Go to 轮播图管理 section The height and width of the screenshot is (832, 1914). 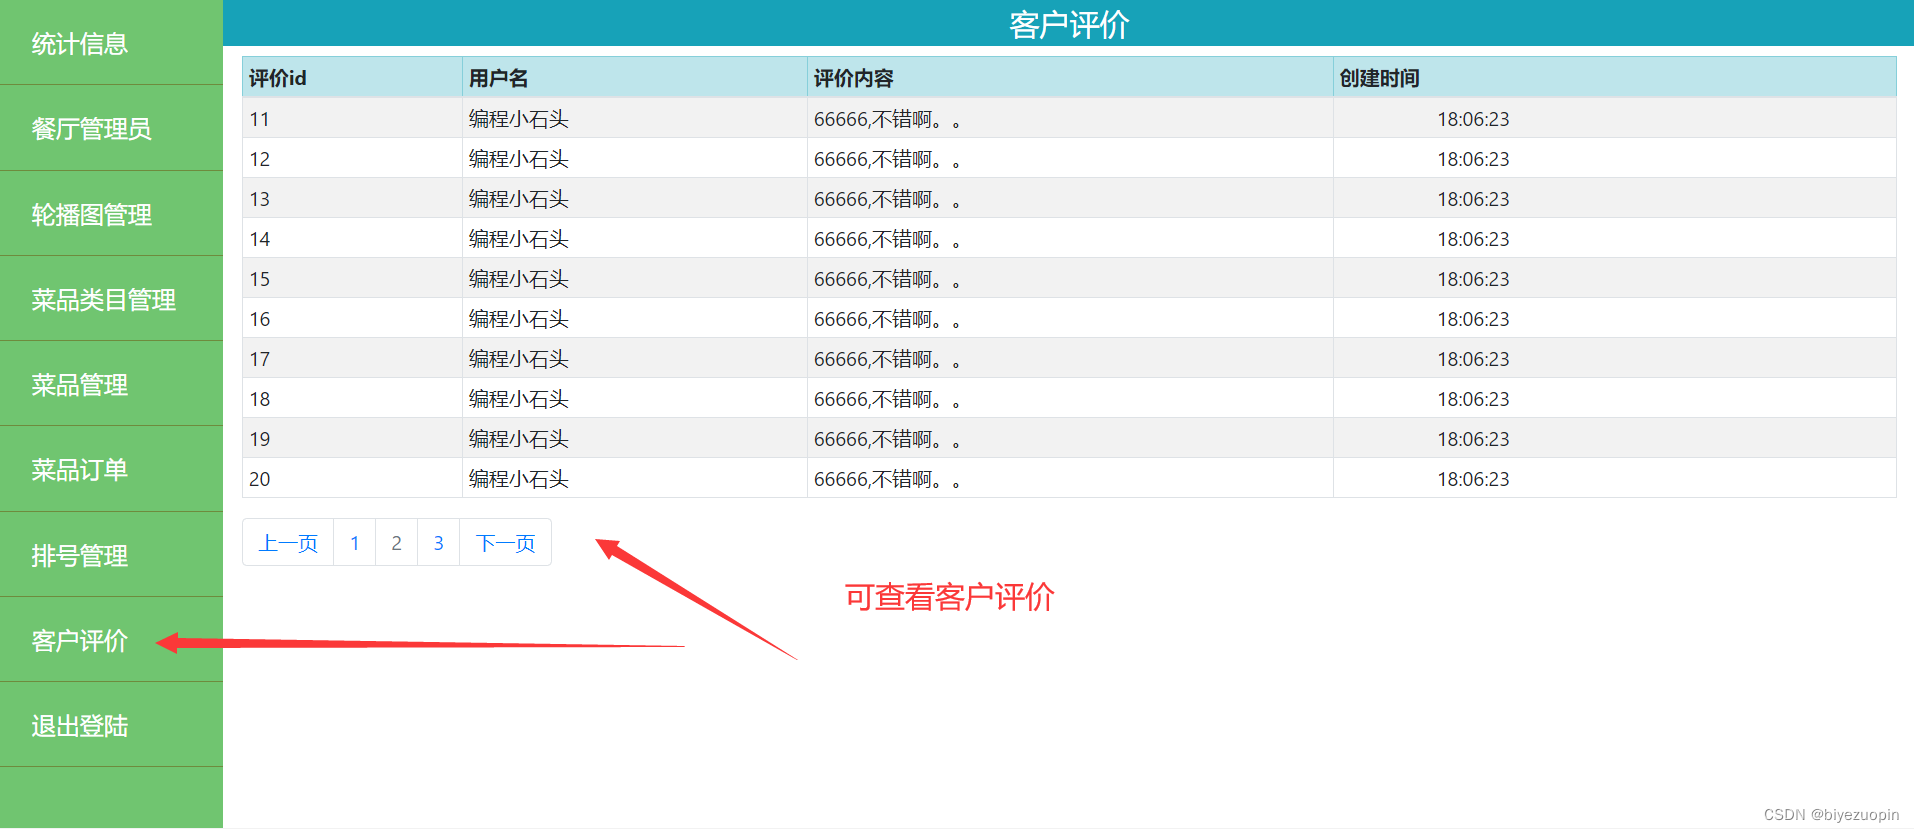[x=111, y=214]
